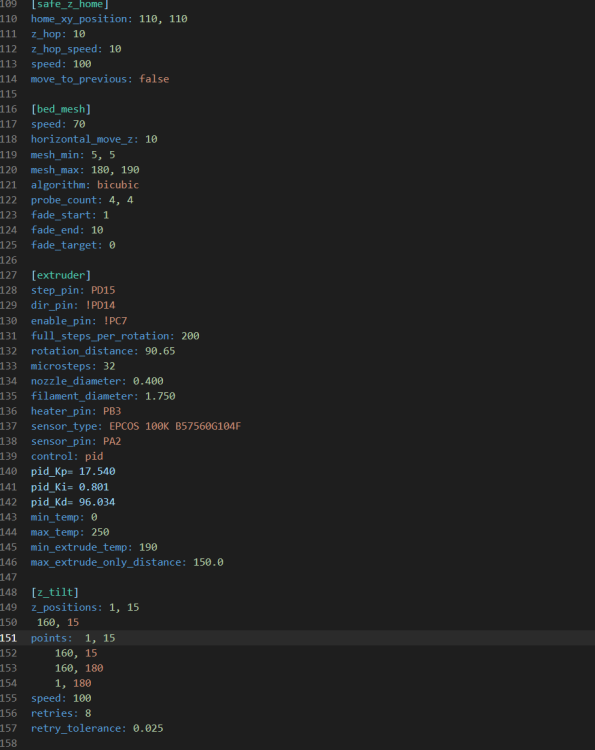This screenshot has height=750, width=595.
Task: Click the [extruder] section header
Action: (x=61, y=275)
